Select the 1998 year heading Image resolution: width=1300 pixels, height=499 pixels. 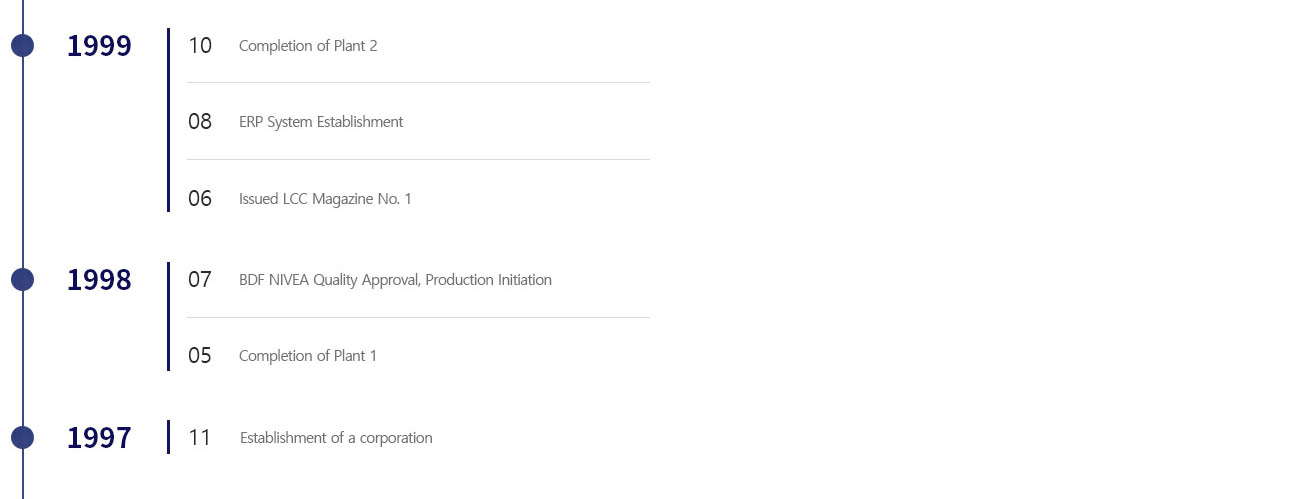point(99,280)
